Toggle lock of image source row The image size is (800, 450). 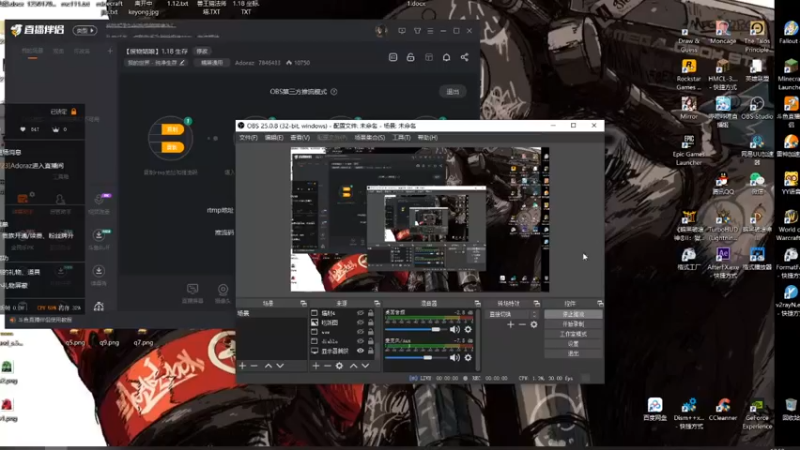[x=371, y=322]
